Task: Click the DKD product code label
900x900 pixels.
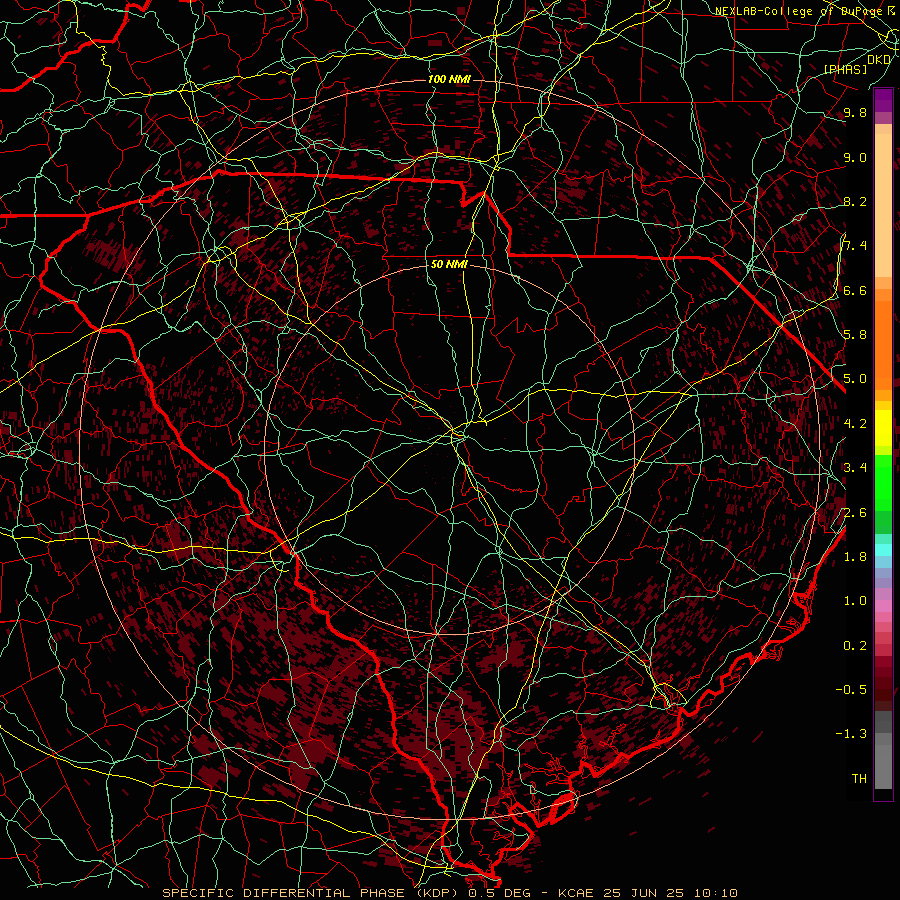Action: (x=879, y=60)
